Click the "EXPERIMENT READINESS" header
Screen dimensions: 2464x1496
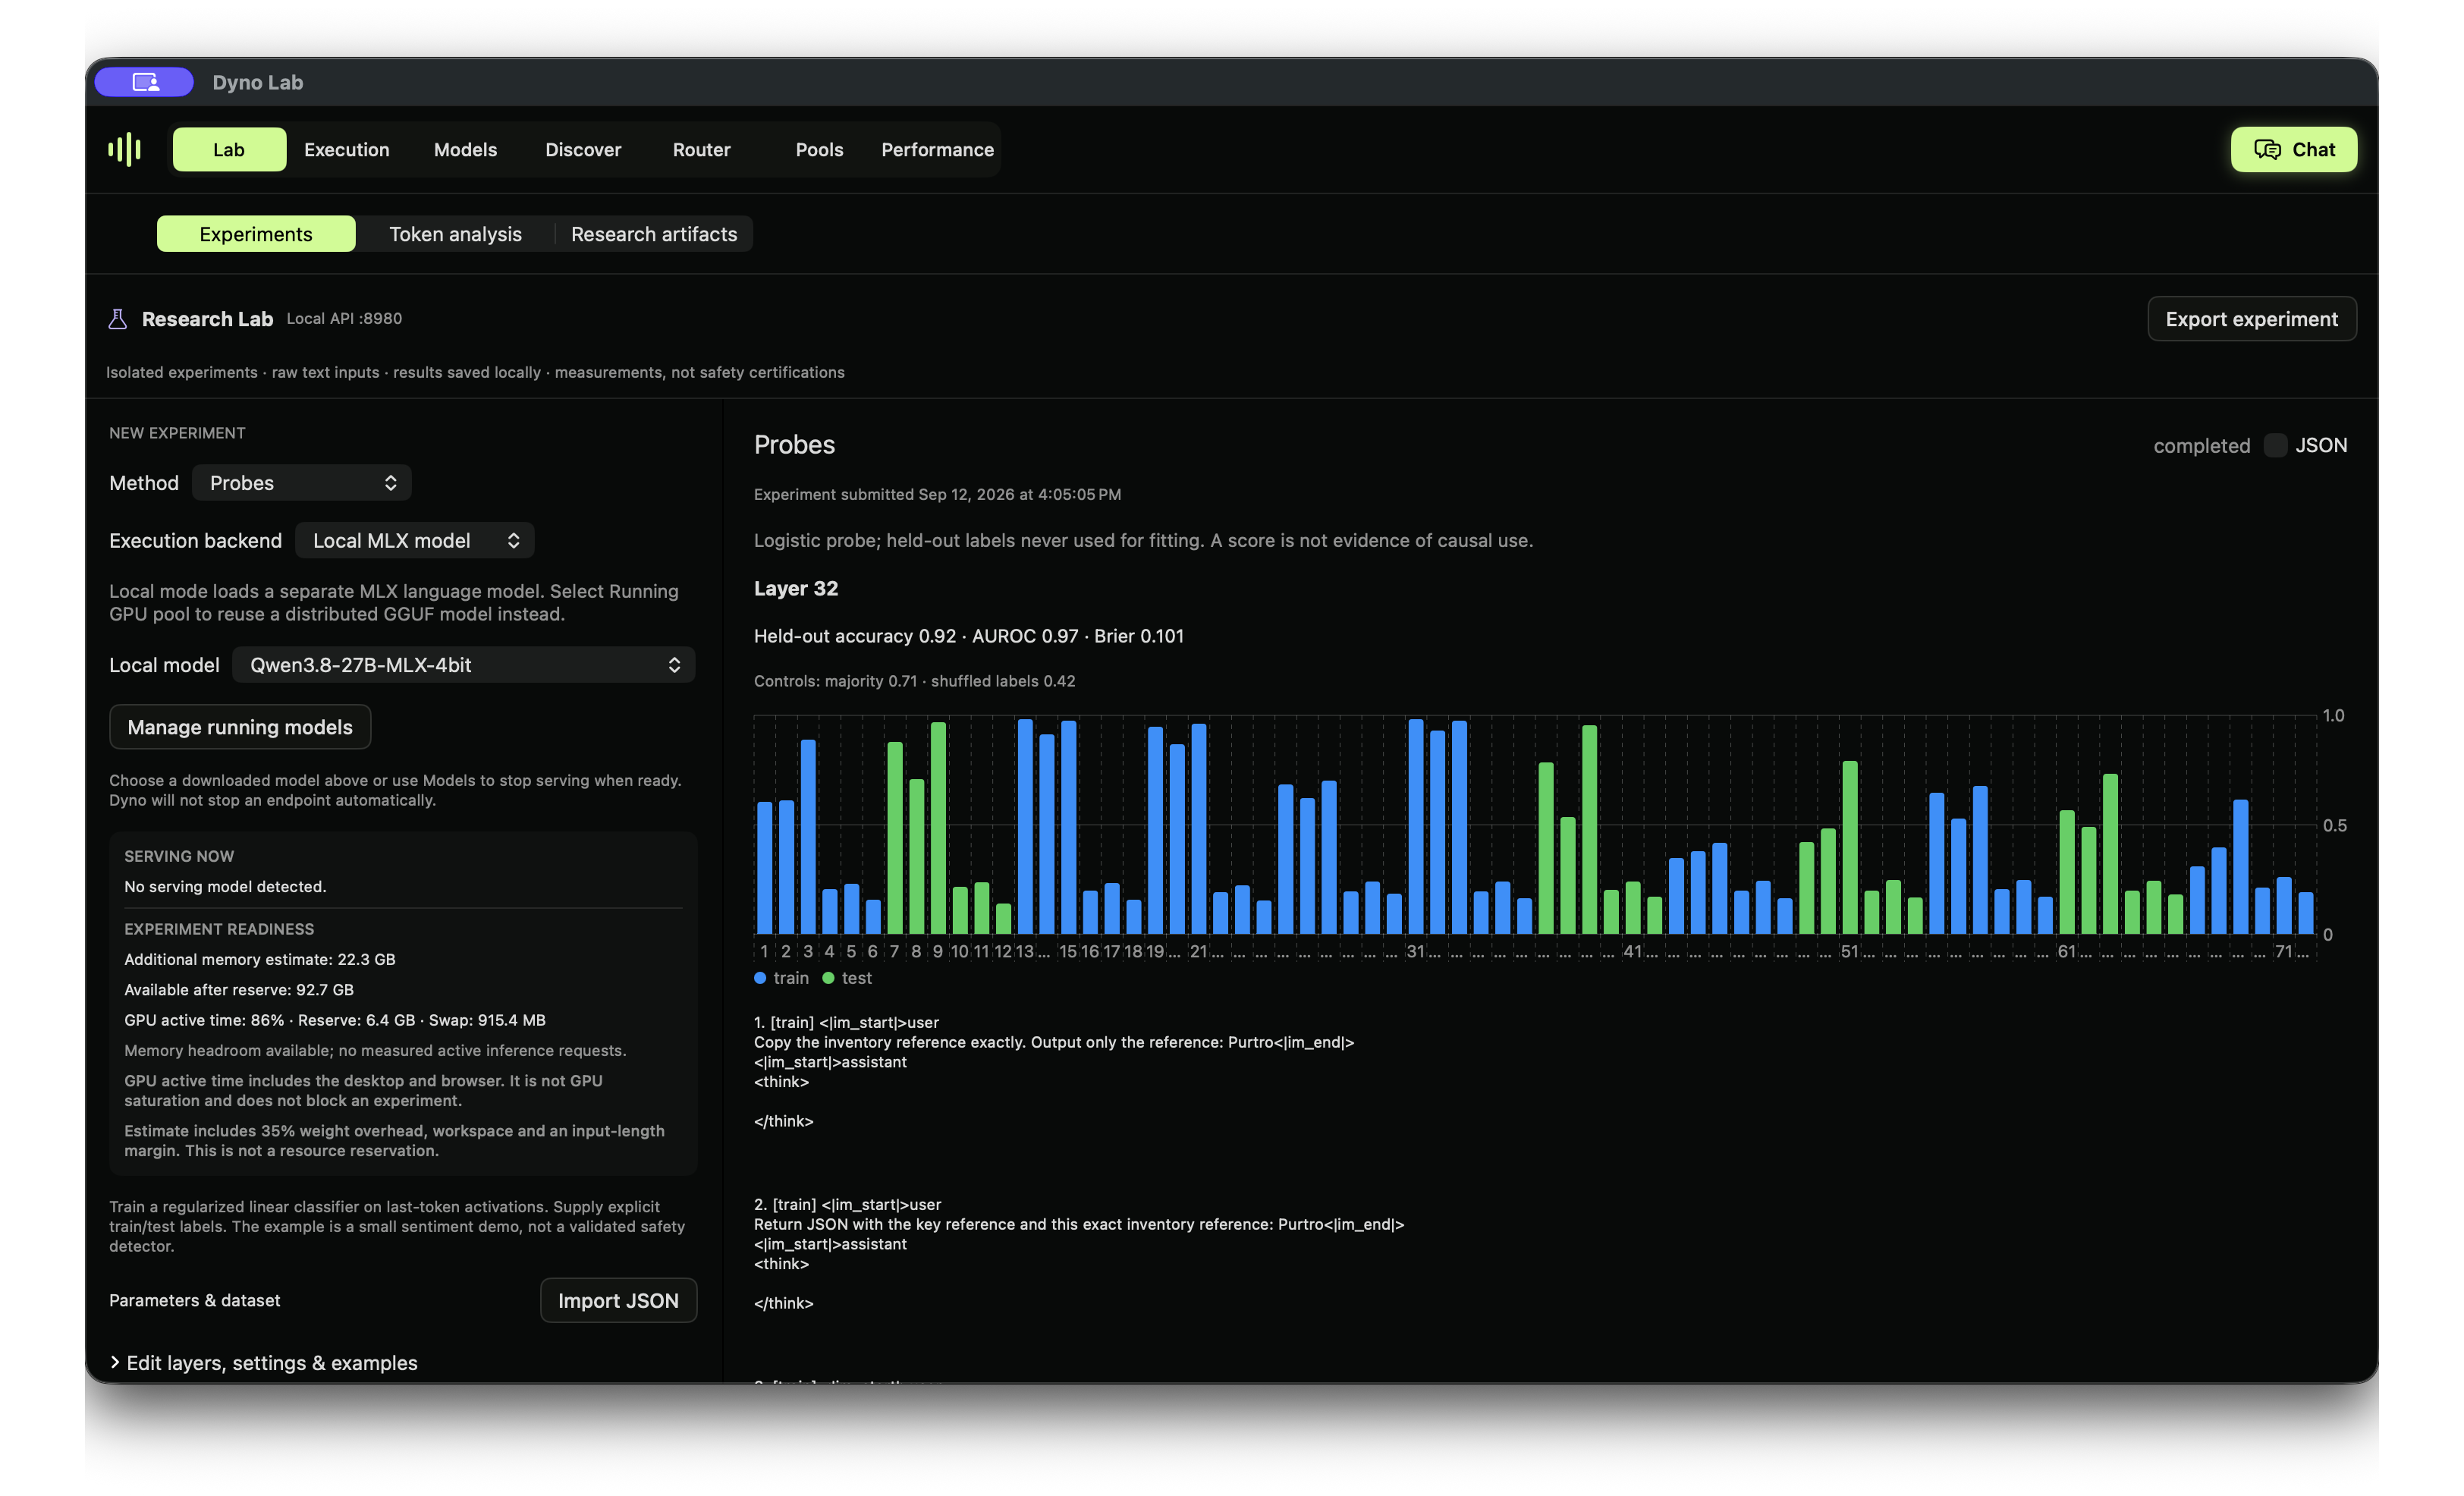219,929
